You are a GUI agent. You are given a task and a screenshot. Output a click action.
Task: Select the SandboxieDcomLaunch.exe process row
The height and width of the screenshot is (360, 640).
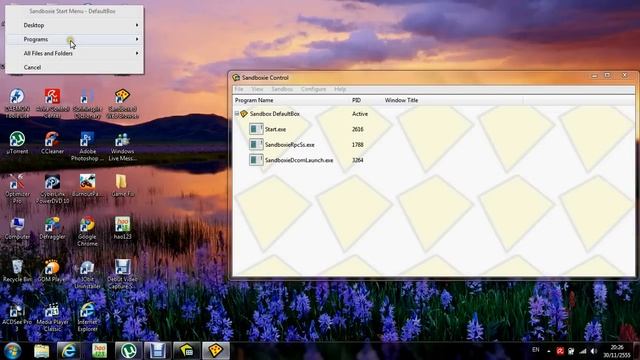pyautogui.click(x=307, y=160)
